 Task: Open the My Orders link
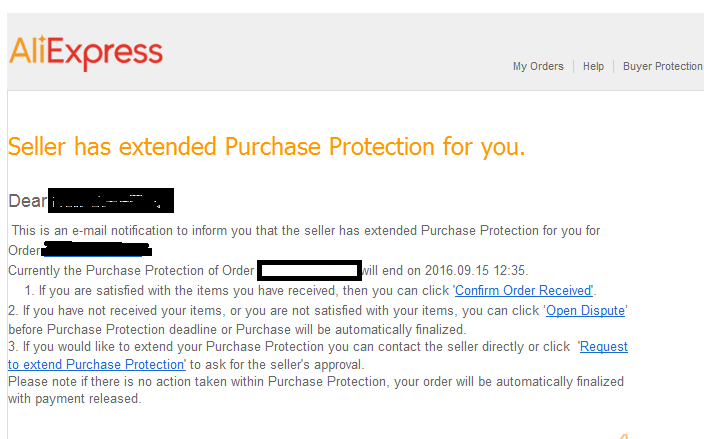pyautogui.click(x=538, y=66)
